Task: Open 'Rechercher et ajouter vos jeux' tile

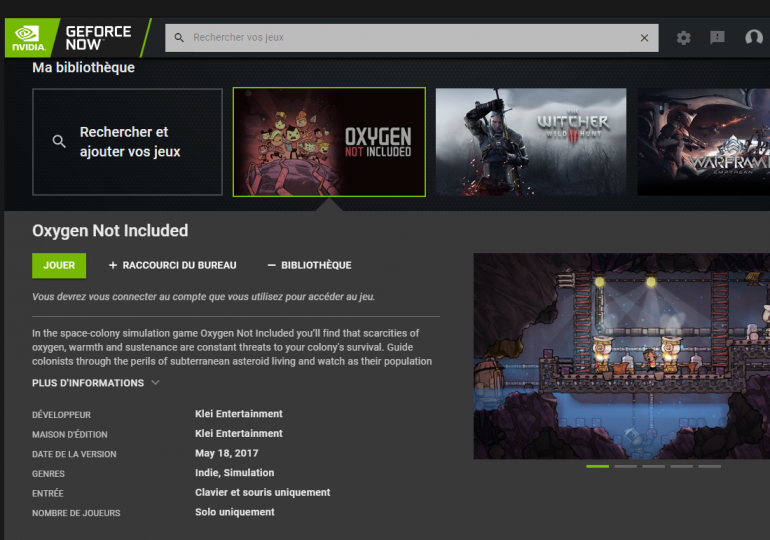Action: point(127,142)
